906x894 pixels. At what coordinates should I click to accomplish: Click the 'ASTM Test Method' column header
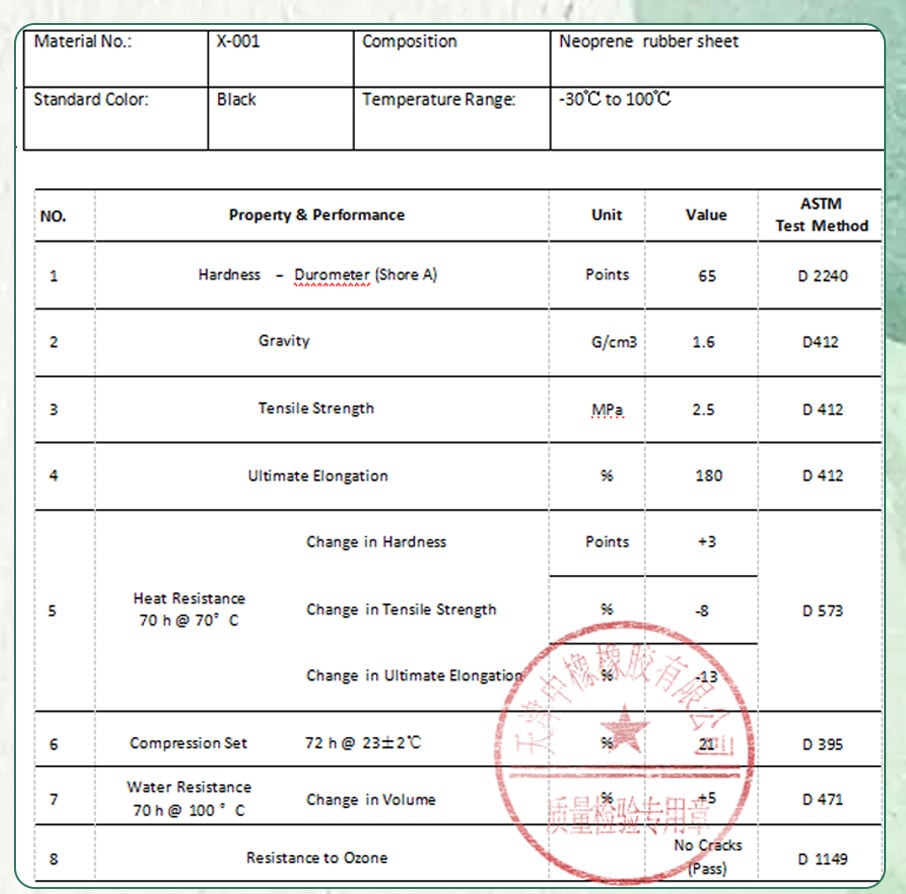point(822,214)
